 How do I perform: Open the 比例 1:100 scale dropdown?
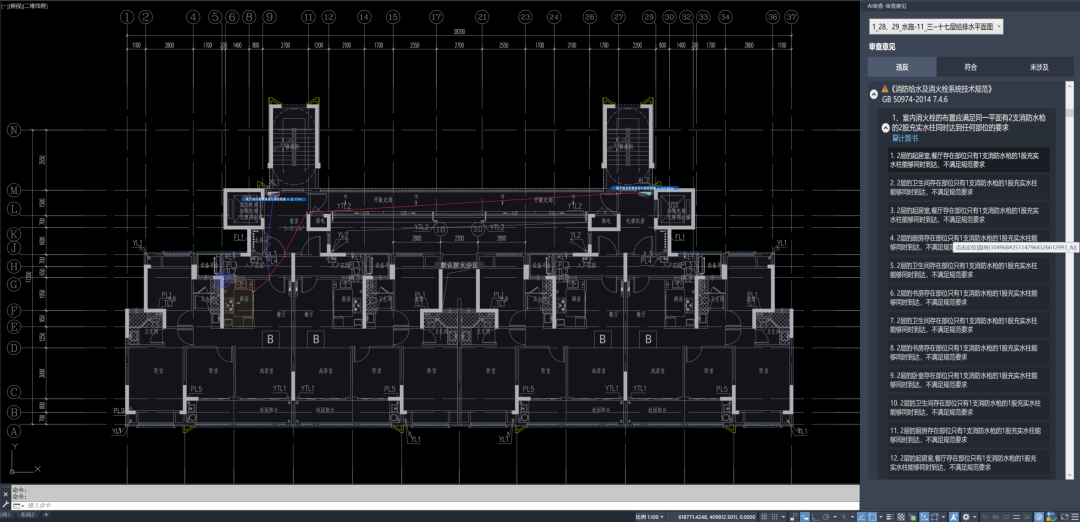650,516
